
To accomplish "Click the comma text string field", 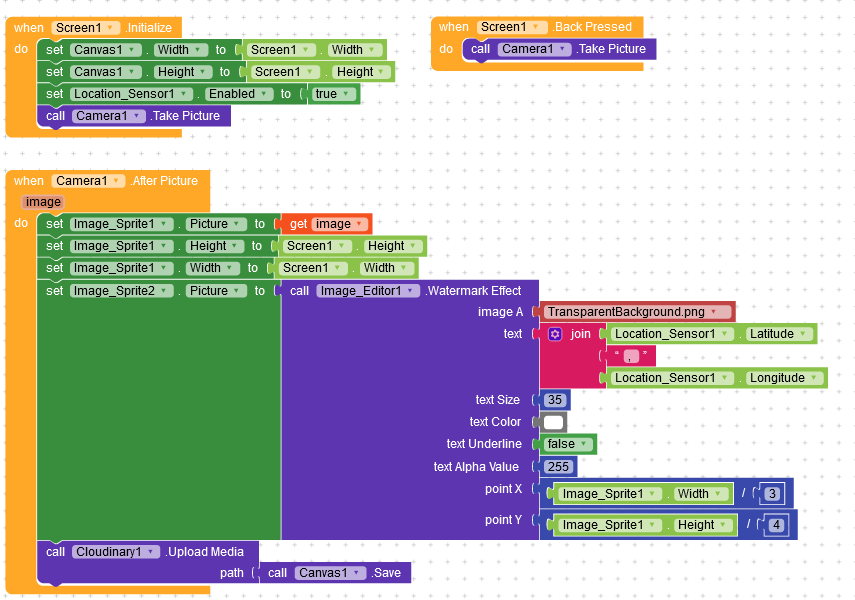I will tap(631, 356).
